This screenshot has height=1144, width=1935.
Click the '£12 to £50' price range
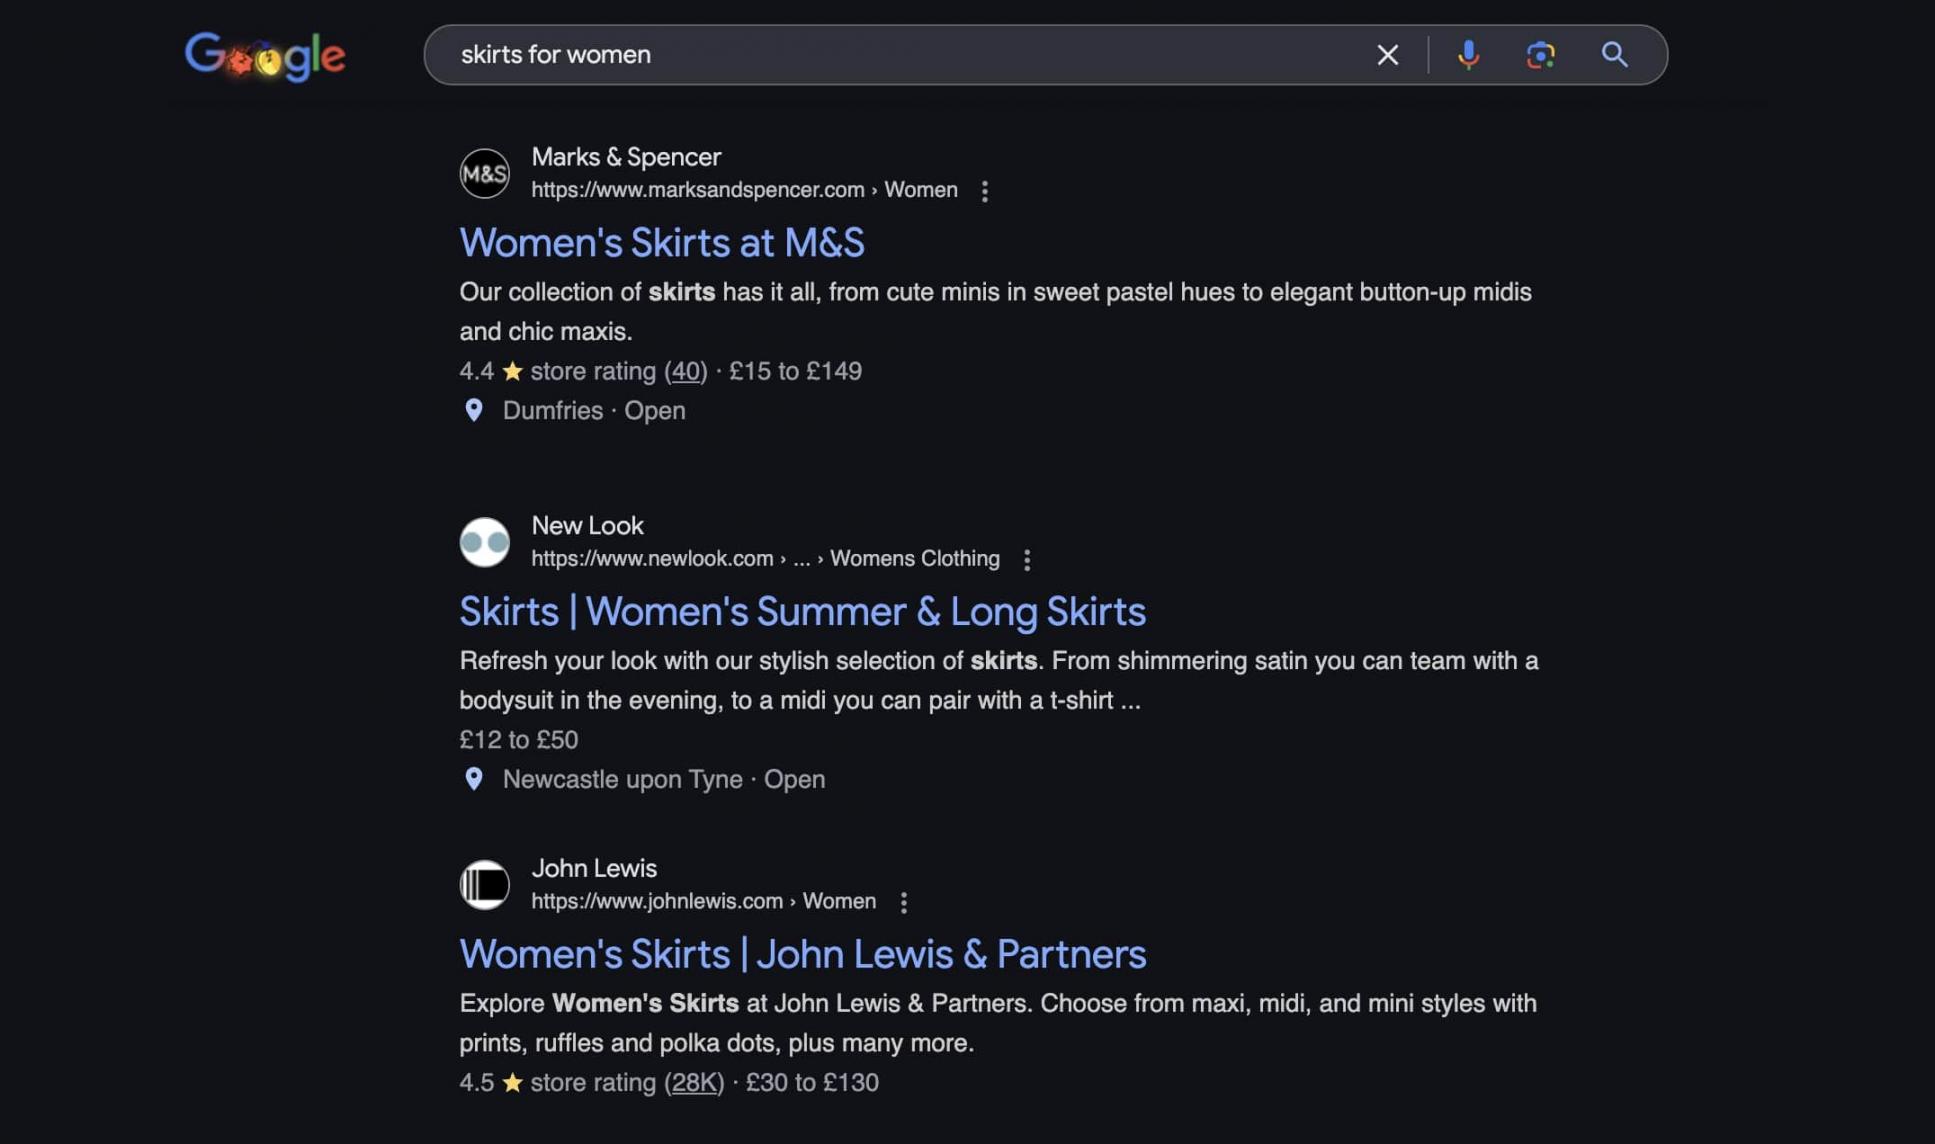click(x=518, y=740)
